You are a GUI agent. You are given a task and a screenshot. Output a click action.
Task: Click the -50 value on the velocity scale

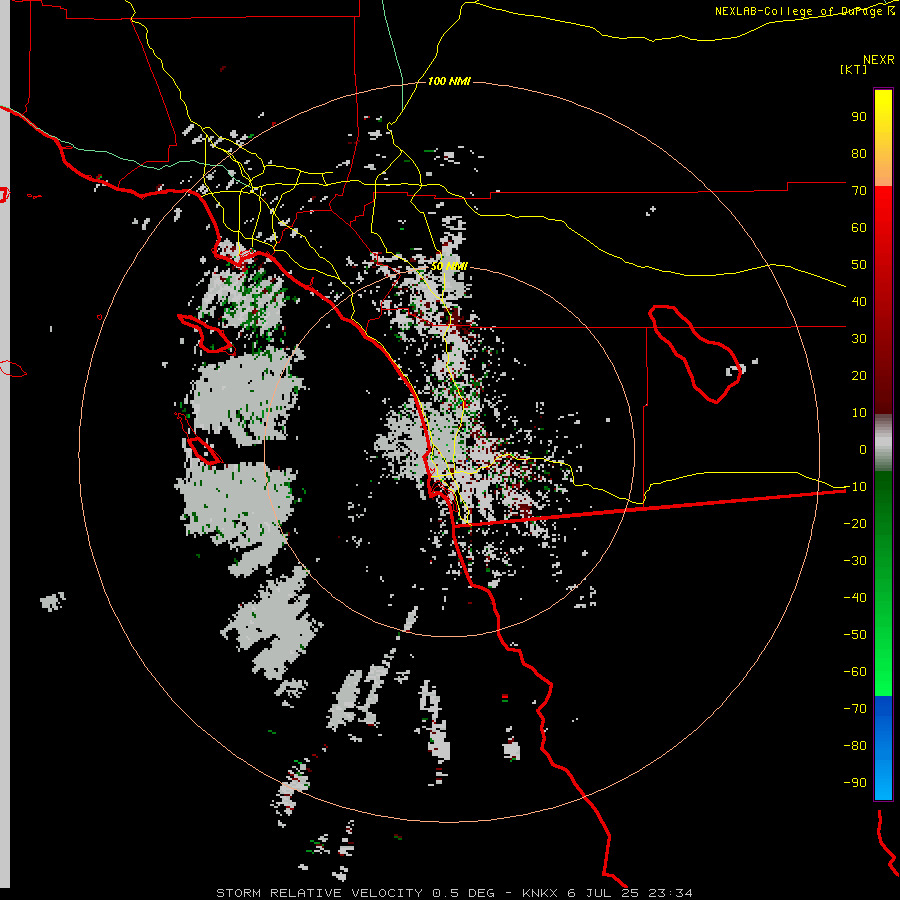click(855, 635)
